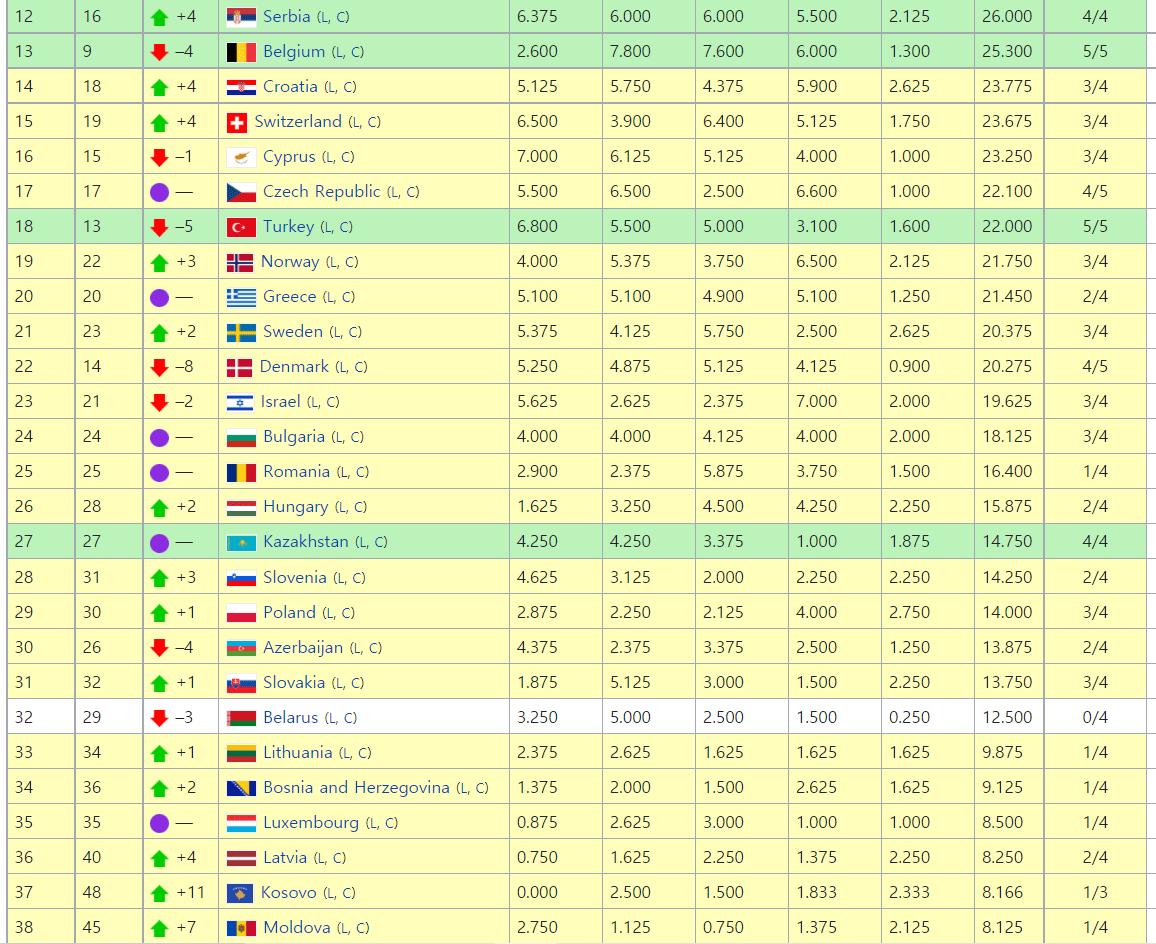Screen dimensions: 1156x944
Task: Click the Slovakia flag icon
Action: 241,684
